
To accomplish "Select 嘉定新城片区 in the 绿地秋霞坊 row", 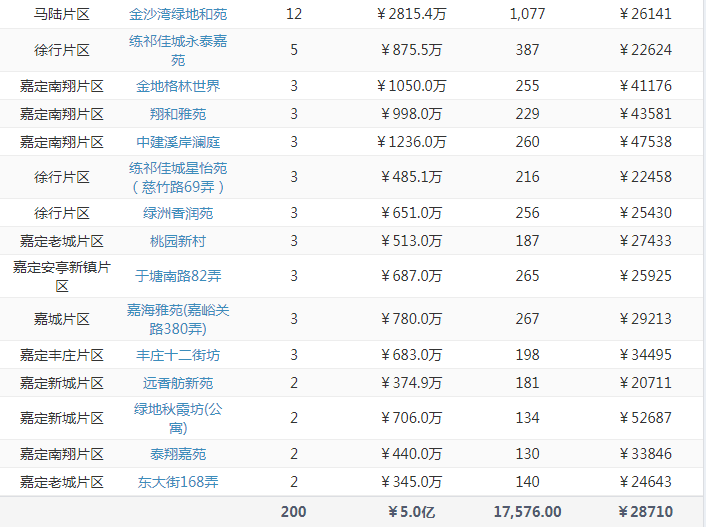I will [x=62, y=418].
